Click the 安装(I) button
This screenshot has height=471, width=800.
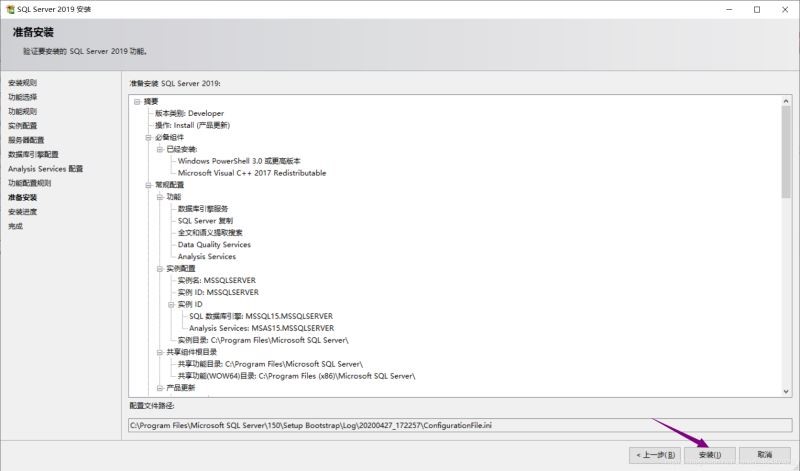[x=710, y=454]
